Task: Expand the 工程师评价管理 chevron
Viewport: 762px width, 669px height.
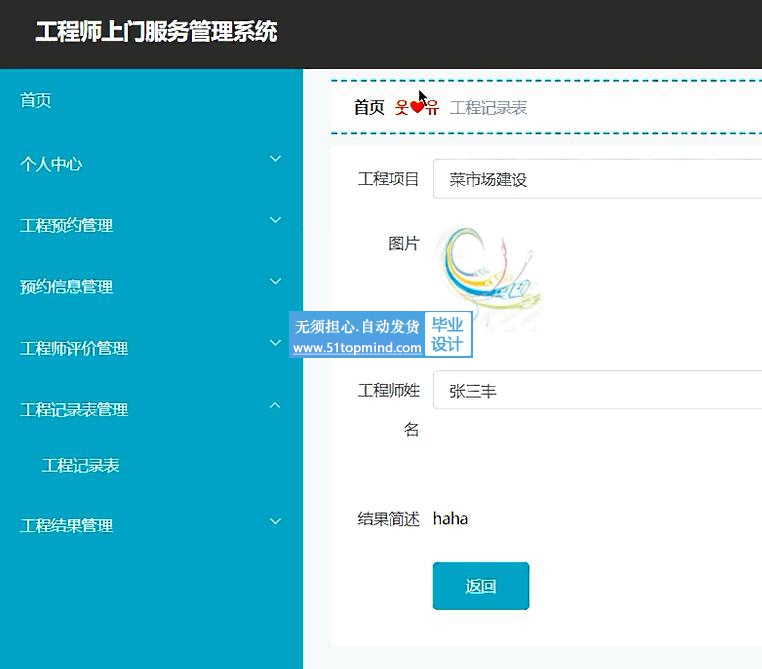Action: [276, 343]
